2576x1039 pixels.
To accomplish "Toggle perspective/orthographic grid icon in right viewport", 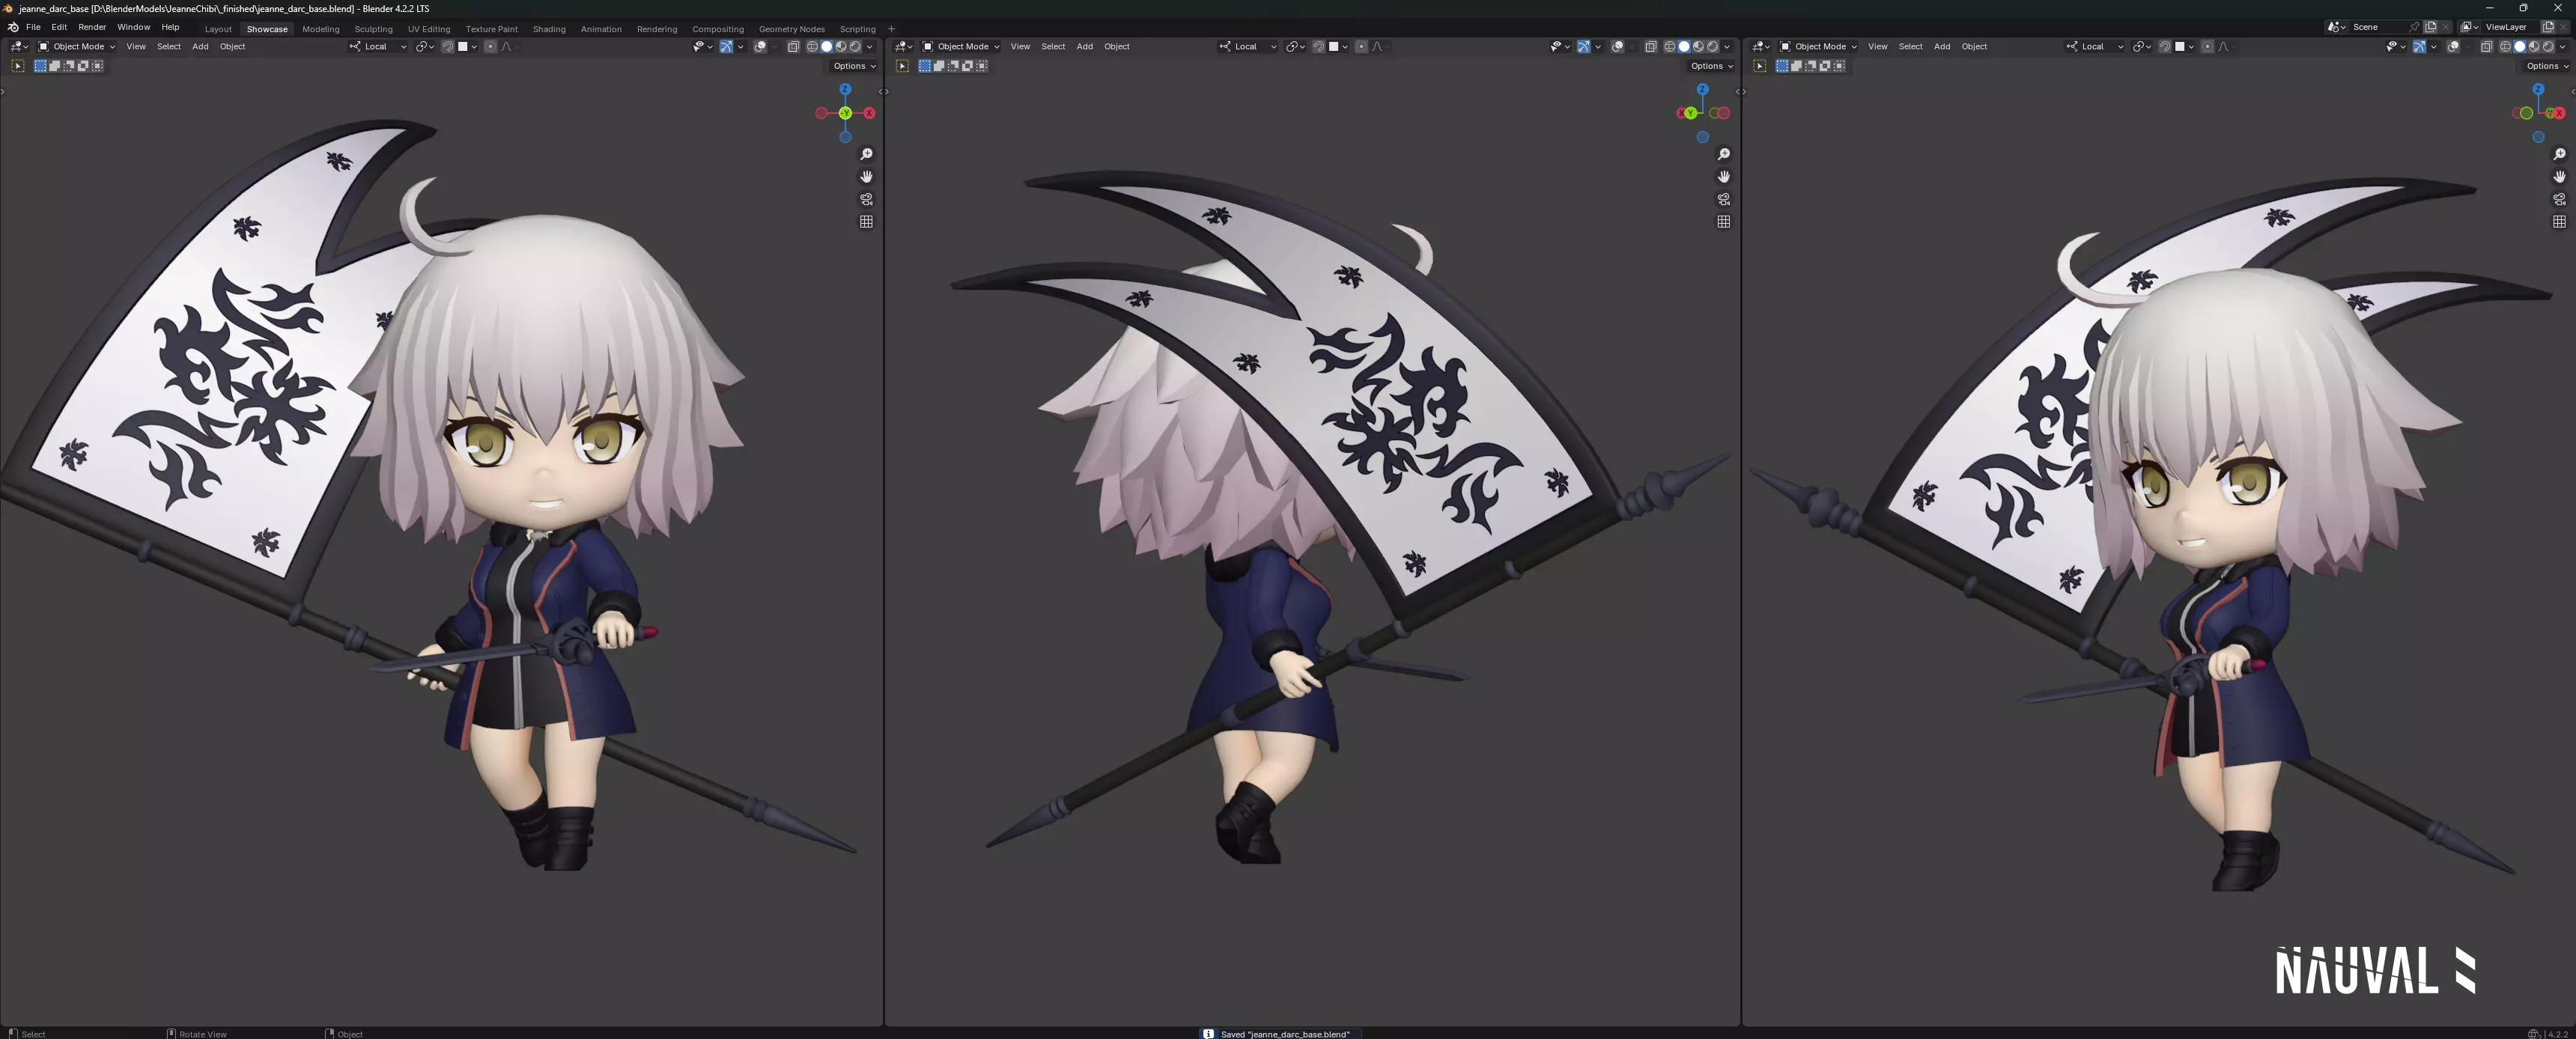I will pos(2559,221).
